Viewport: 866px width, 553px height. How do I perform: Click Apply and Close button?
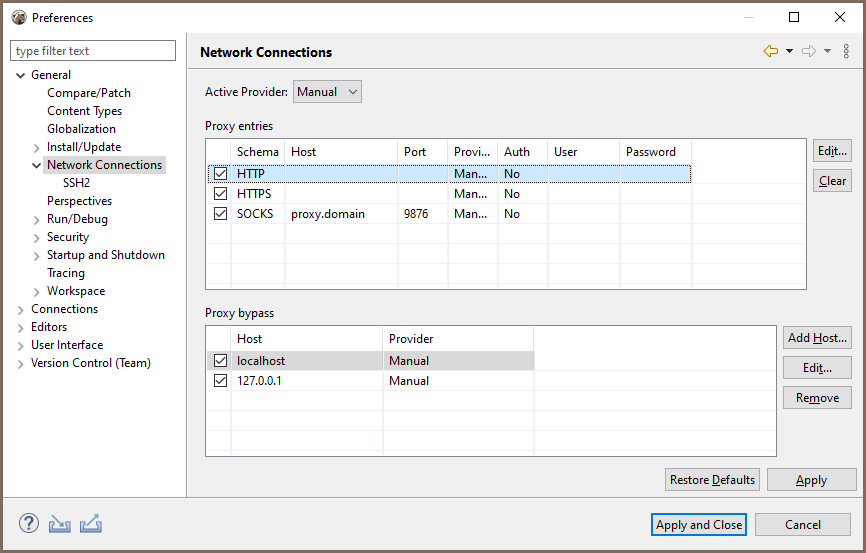[699, 525]
